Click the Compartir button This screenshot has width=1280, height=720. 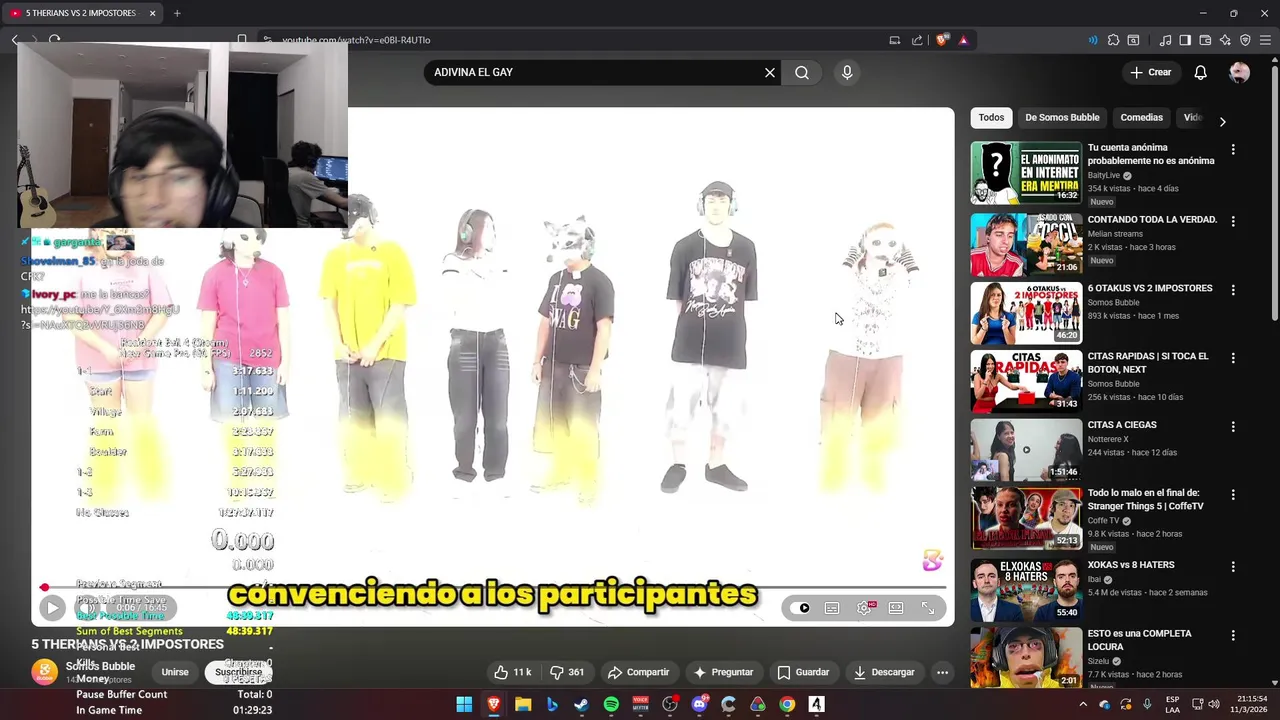coord(638,672)
